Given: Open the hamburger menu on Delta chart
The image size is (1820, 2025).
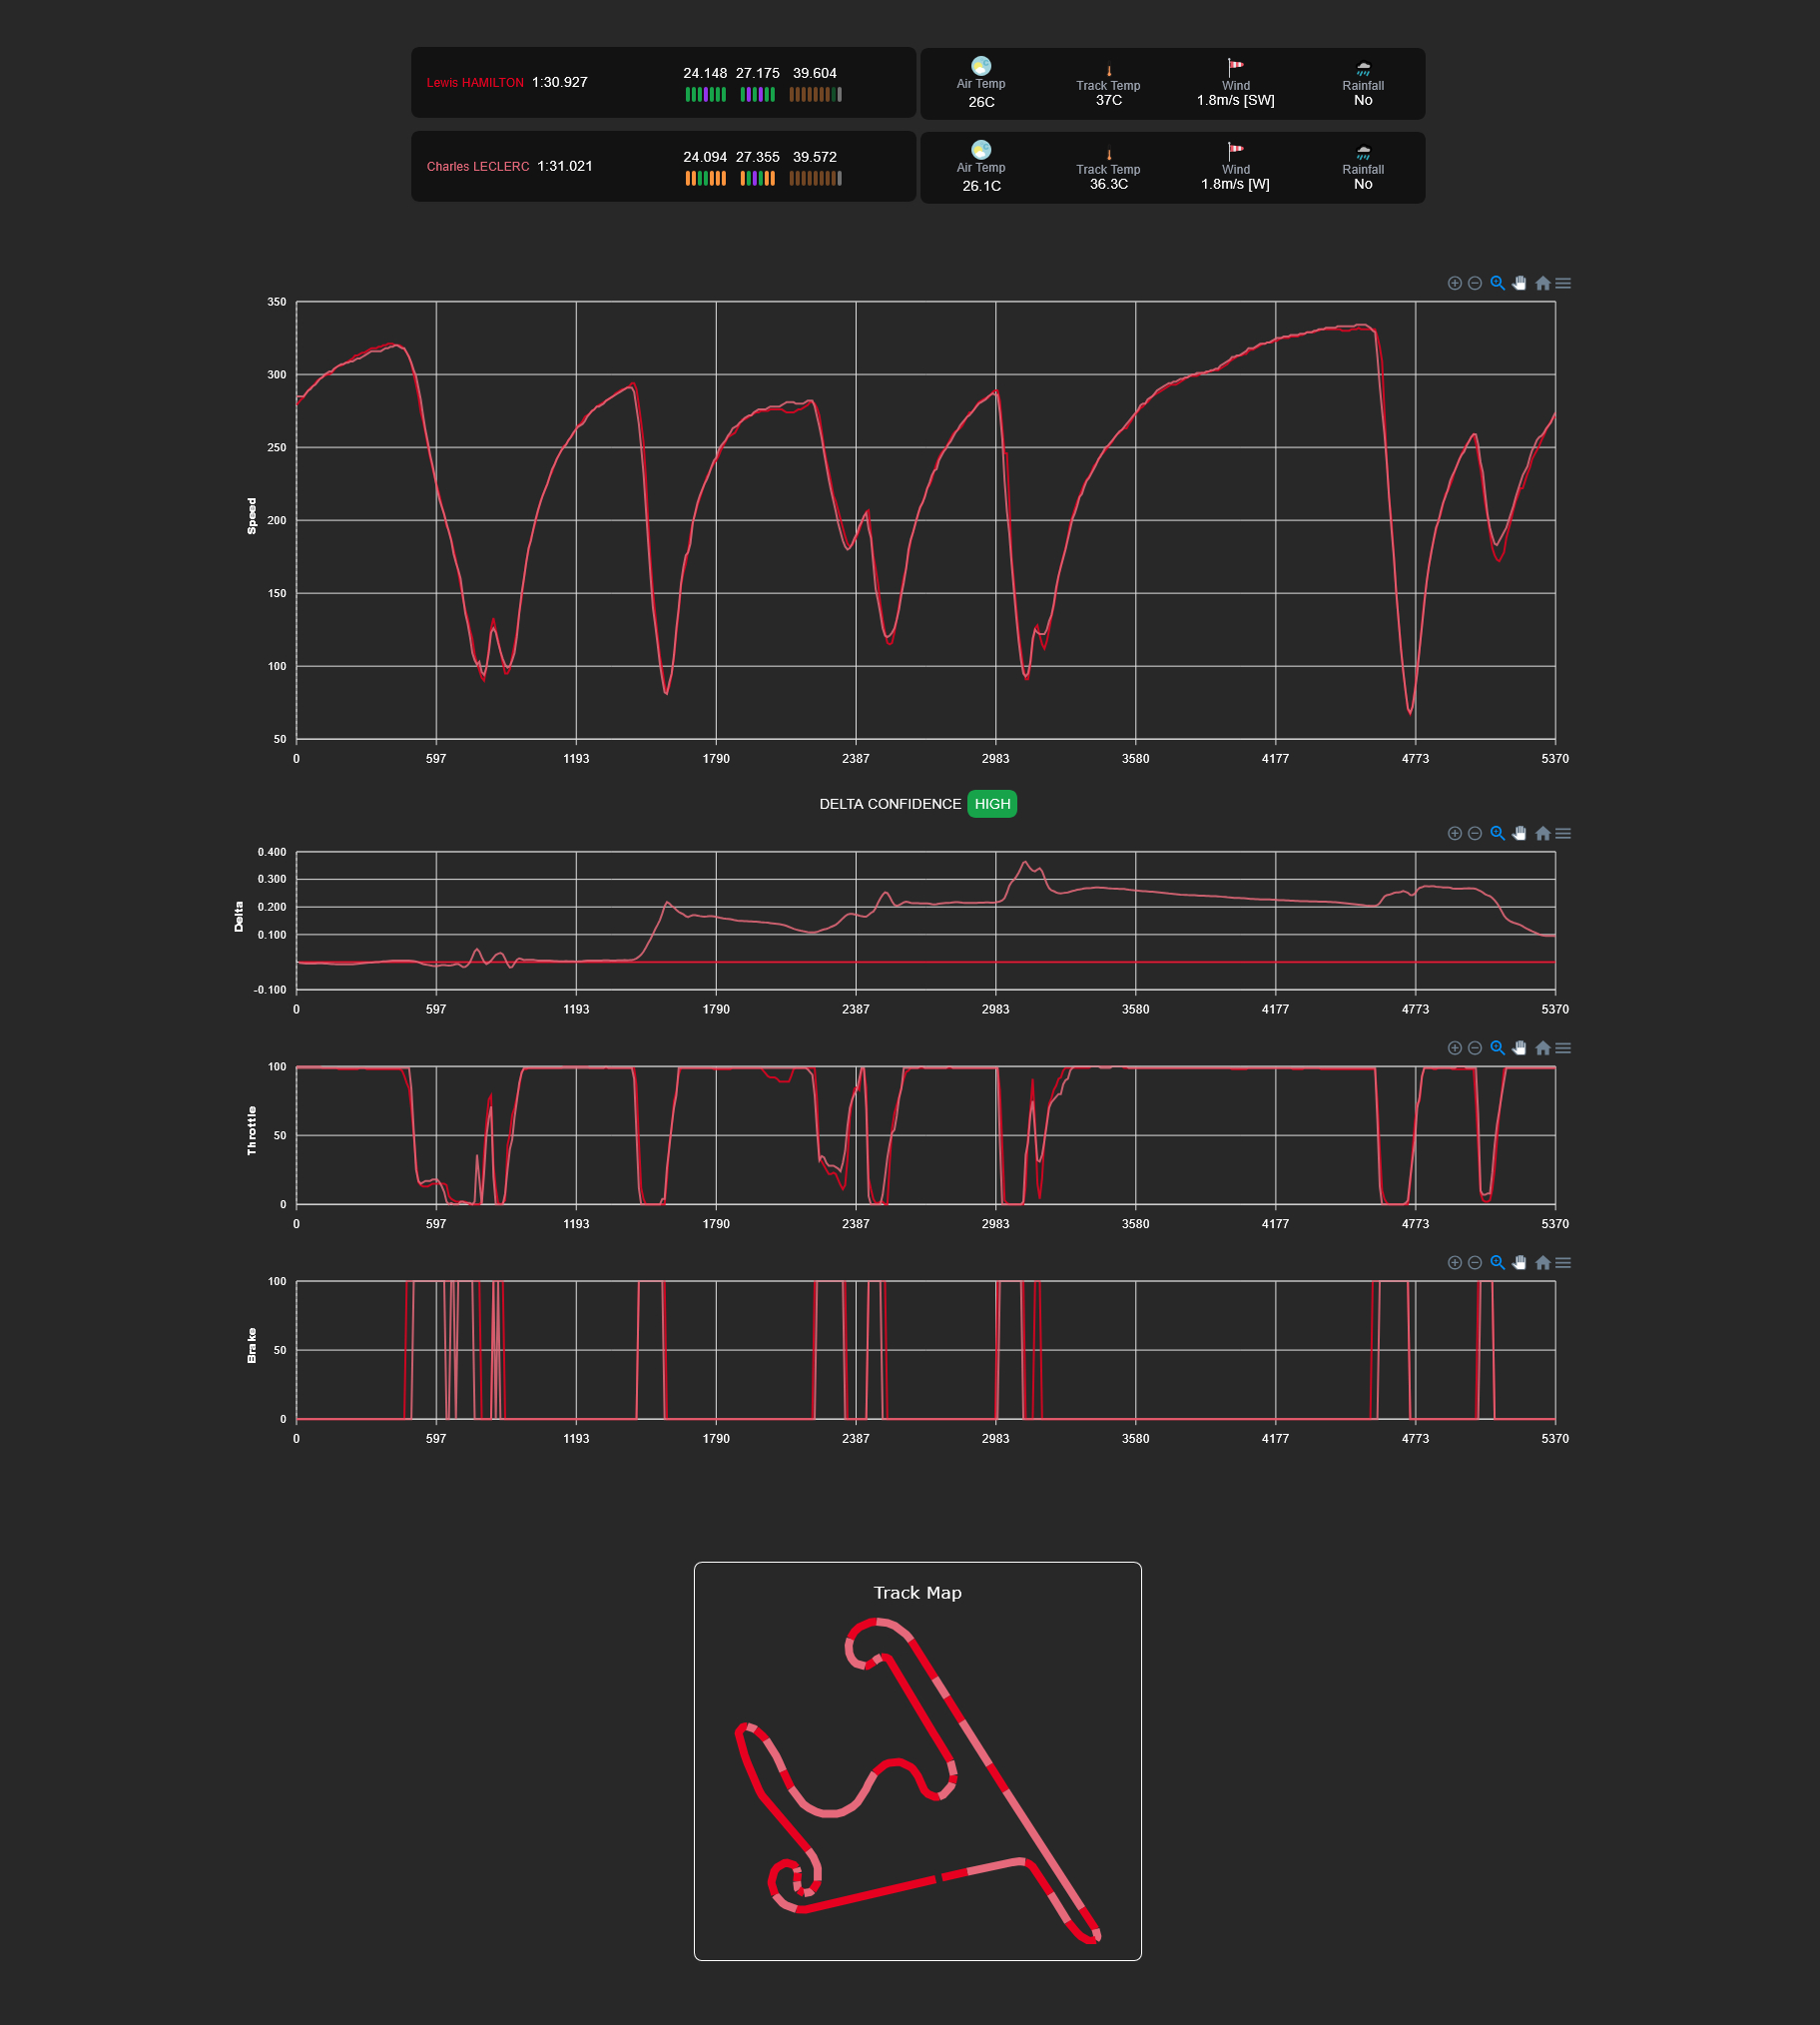Looking at the screenshot, I should (1563, 833).
